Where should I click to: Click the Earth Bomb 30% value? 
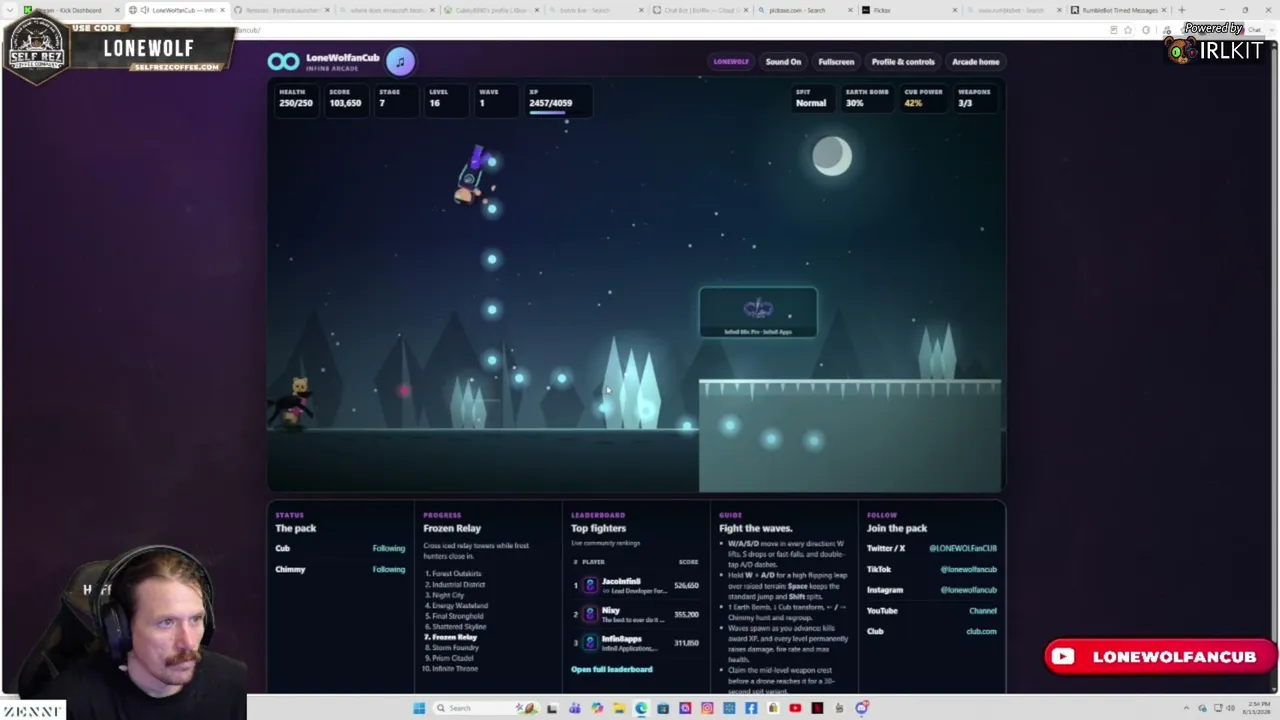pos(854,103)
